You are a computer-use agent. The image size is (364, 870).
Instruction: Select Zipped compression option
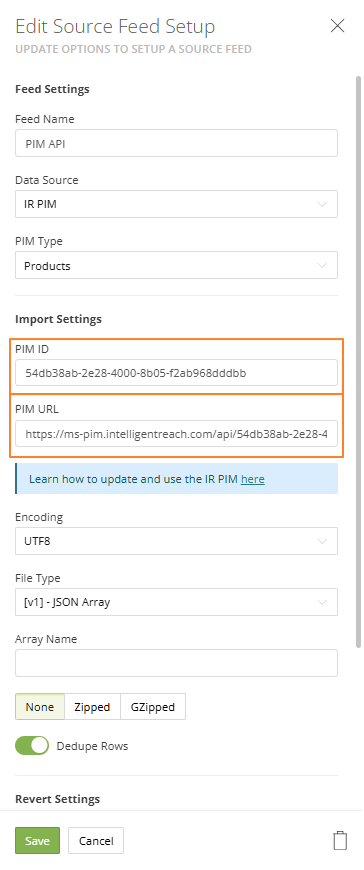tap(92, 707)
